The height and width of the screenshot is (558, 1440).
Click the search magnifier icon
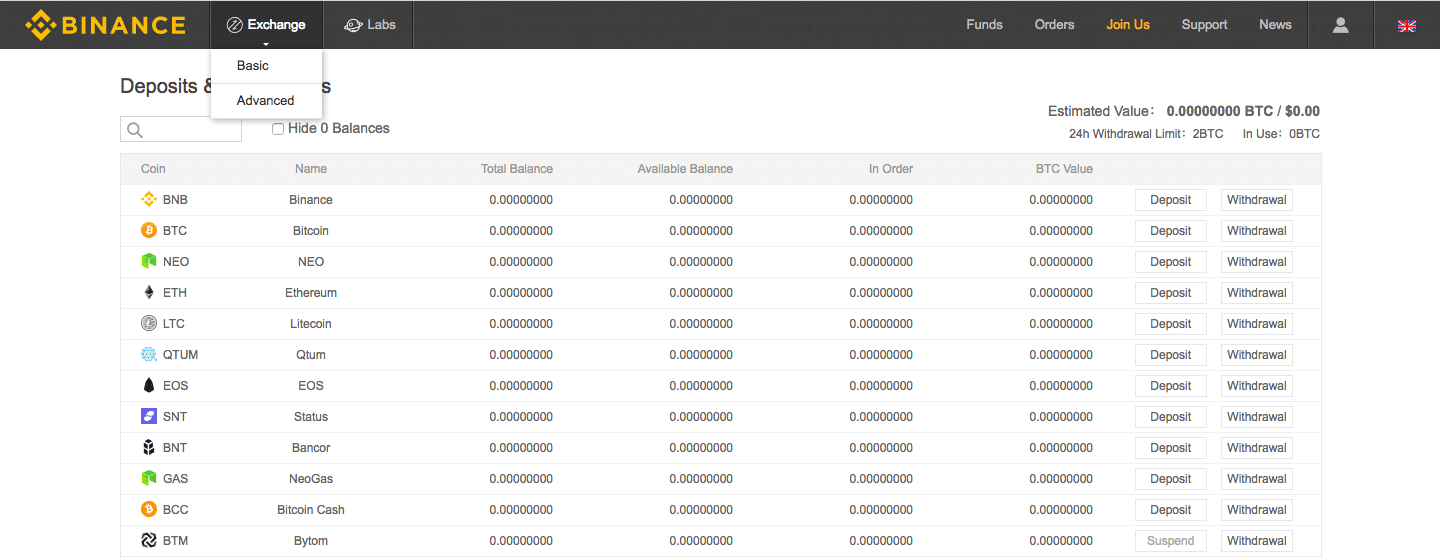[135, 130]
